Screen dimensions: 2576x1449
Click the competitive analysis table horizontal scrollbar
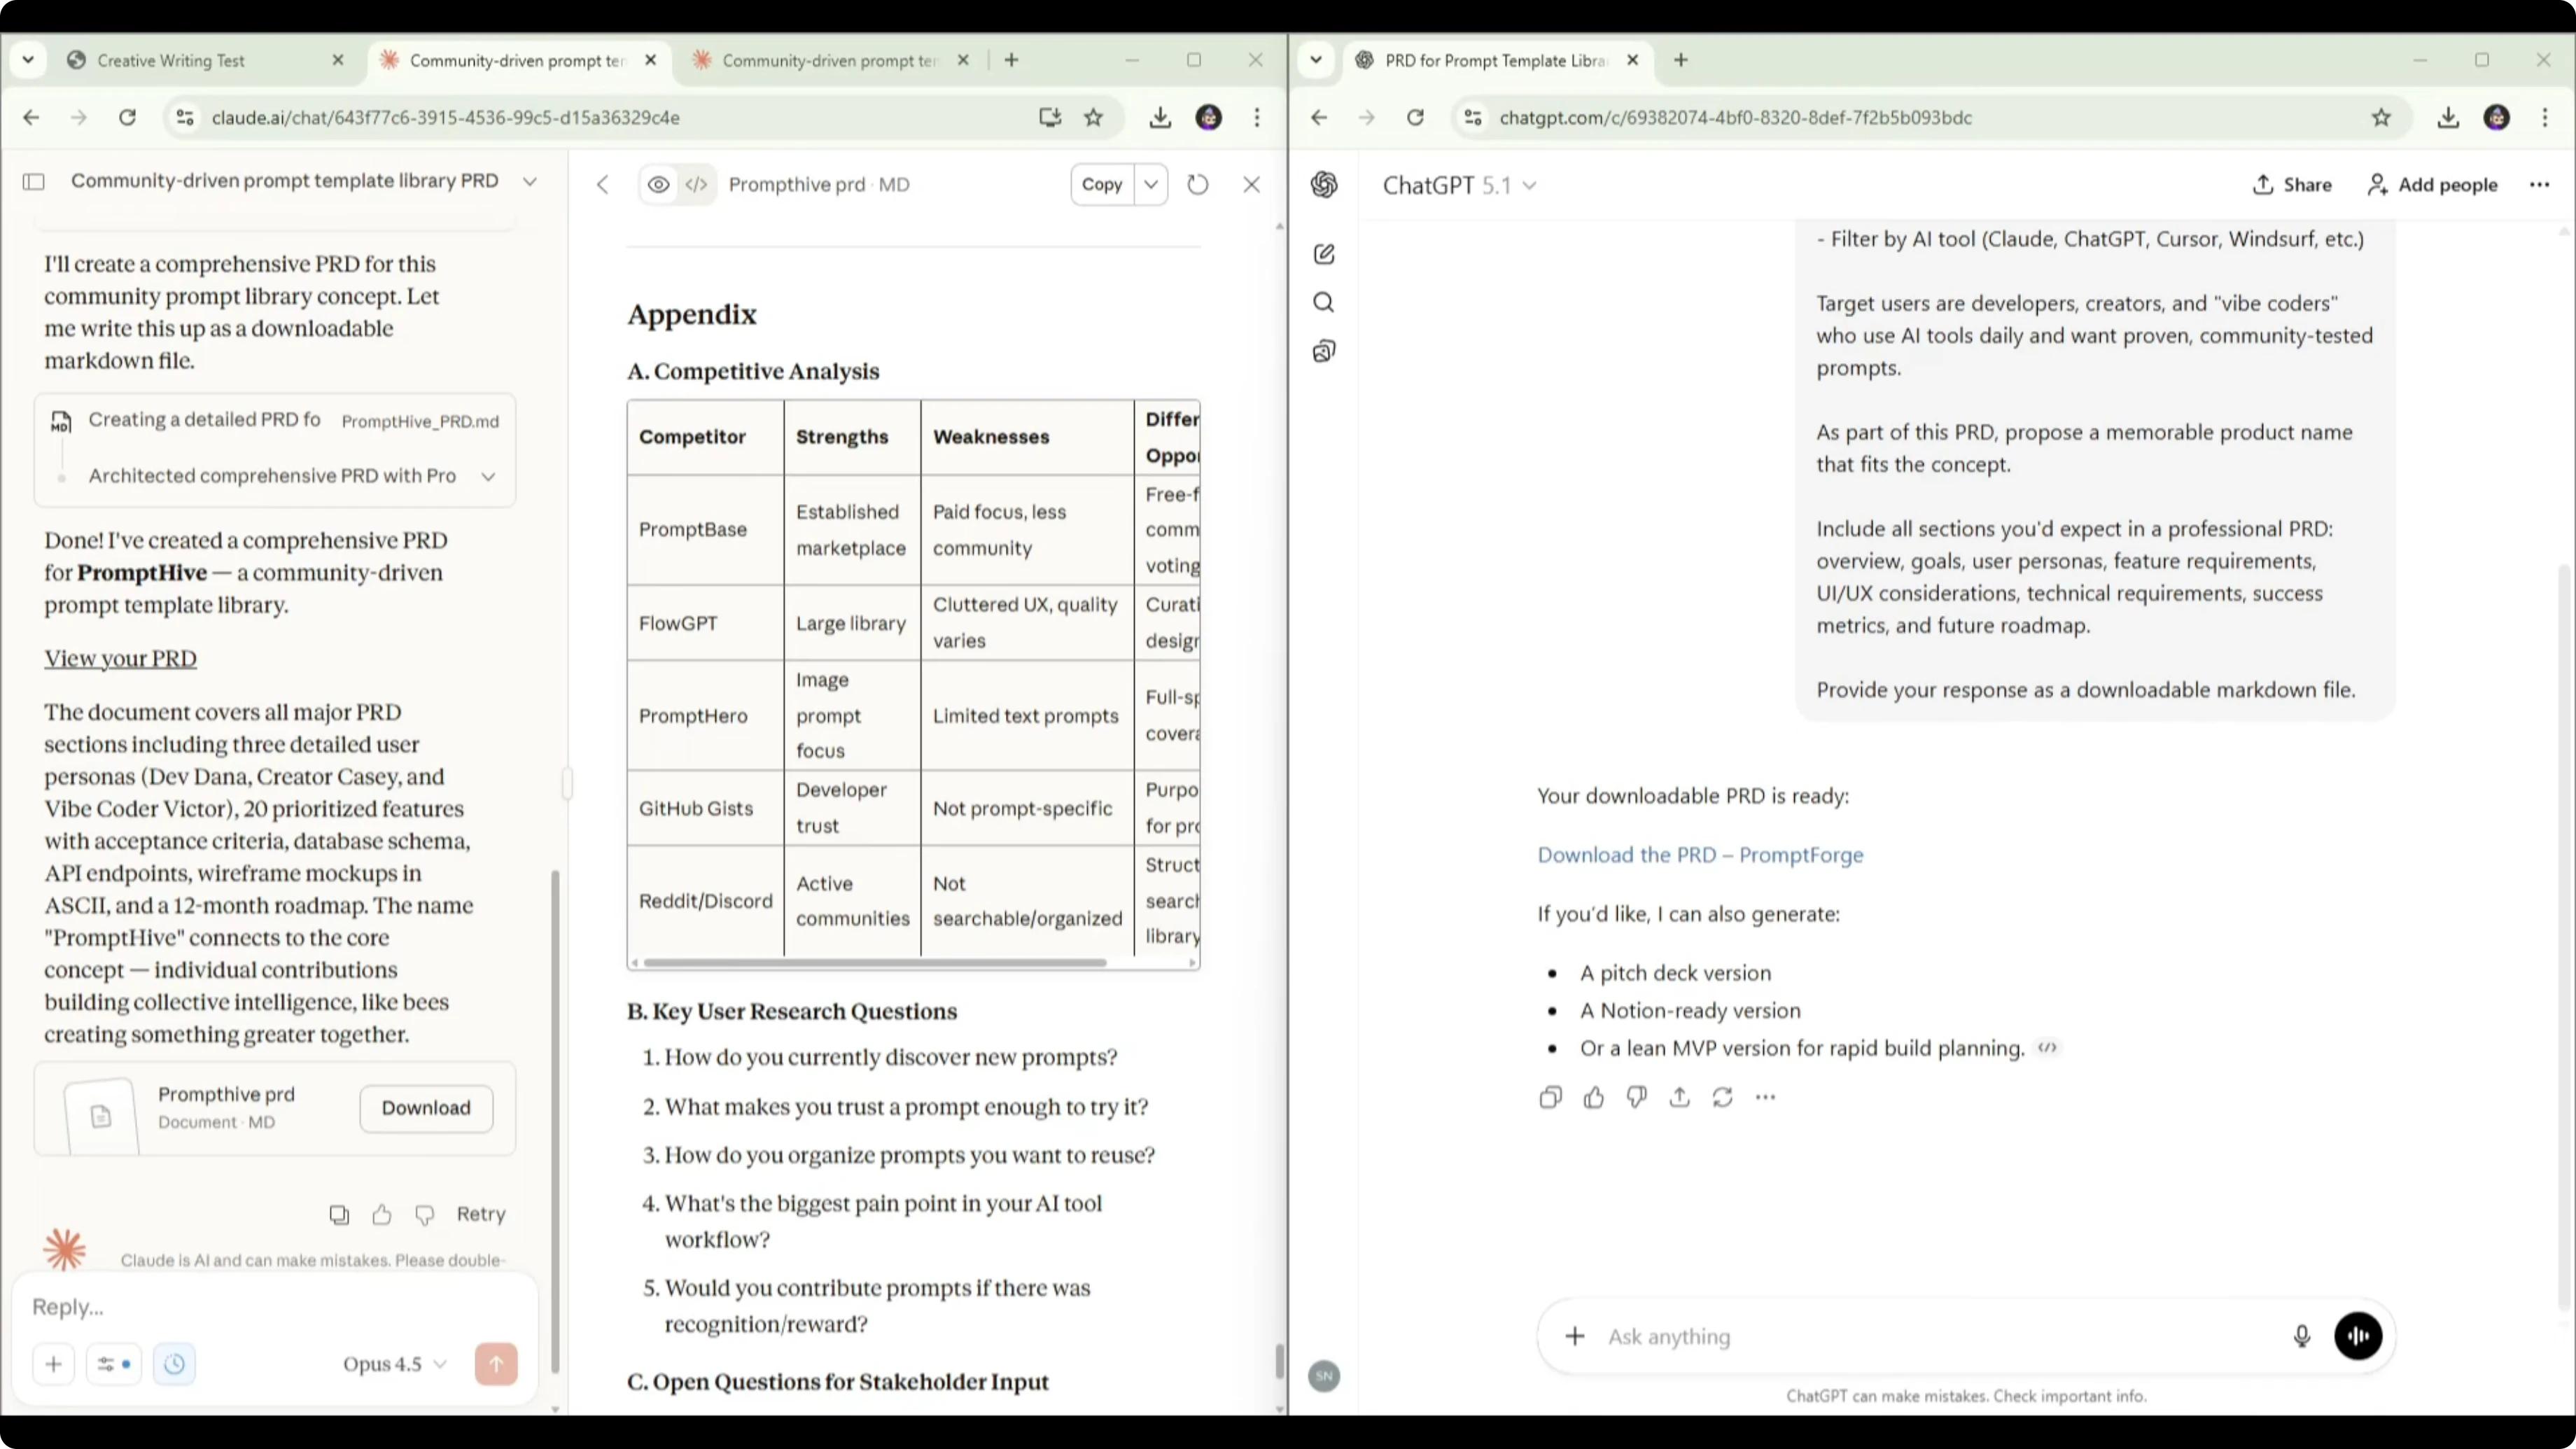pyautogui.click(x=875, y=963)
